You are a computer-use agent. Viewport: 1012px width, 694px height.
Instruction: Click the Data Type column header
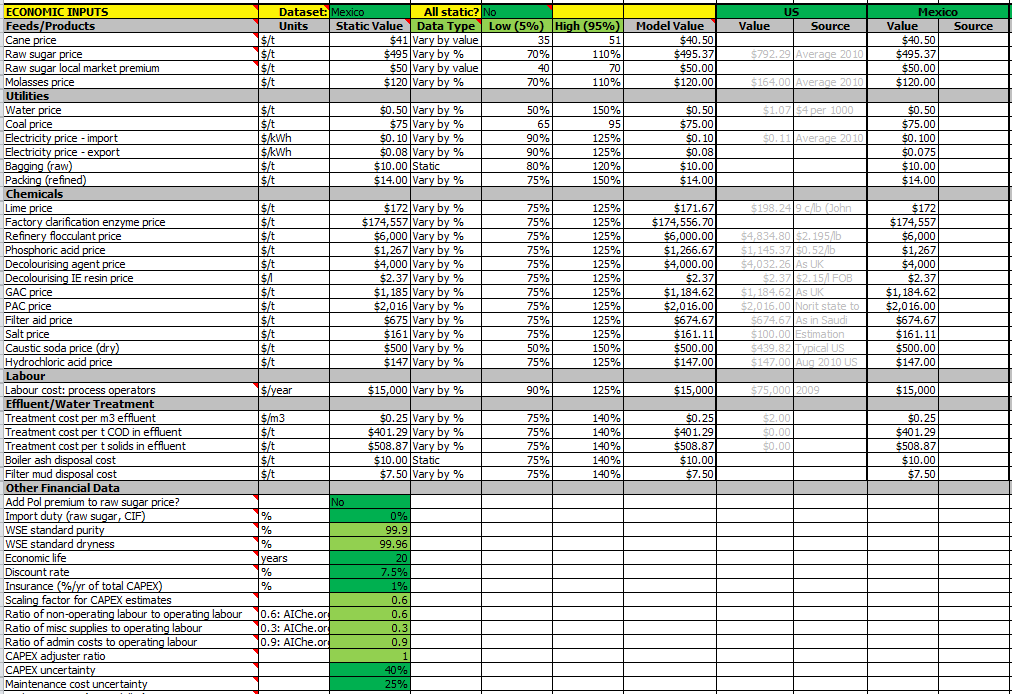tap(446, 26)
